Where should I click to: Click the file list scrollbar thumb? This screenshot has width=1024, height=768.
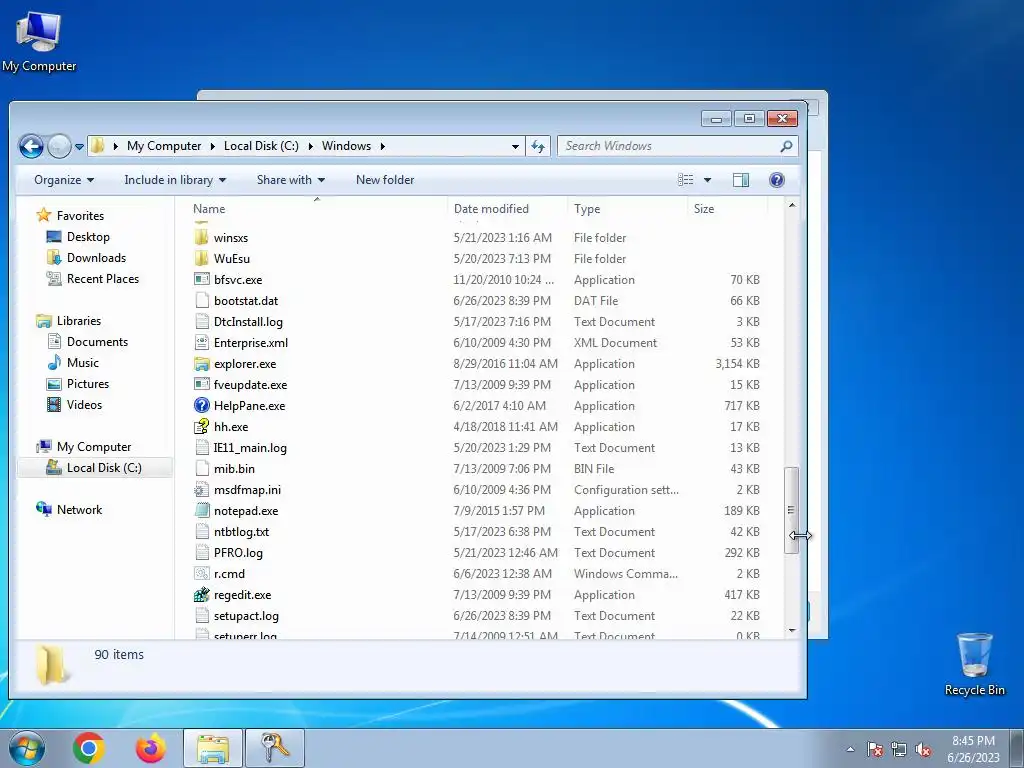coord(792,510)
